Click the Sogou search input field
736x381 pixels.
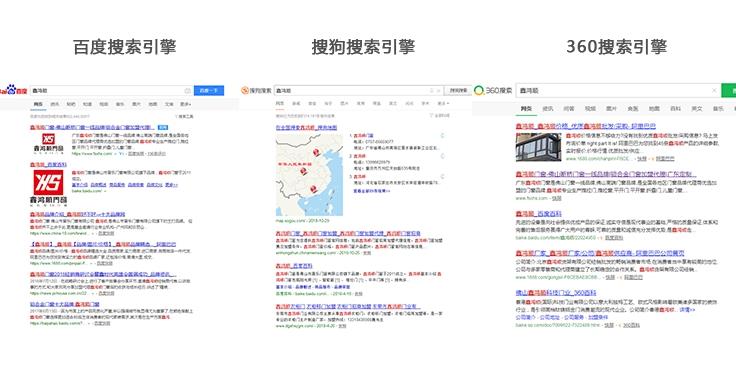point(359,90)
